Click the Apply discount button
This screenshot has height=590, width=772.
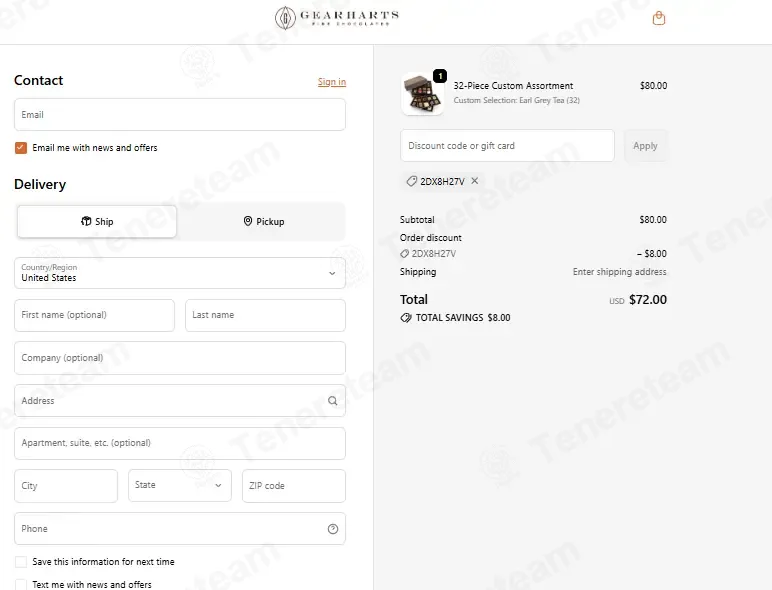pos(645,146)
